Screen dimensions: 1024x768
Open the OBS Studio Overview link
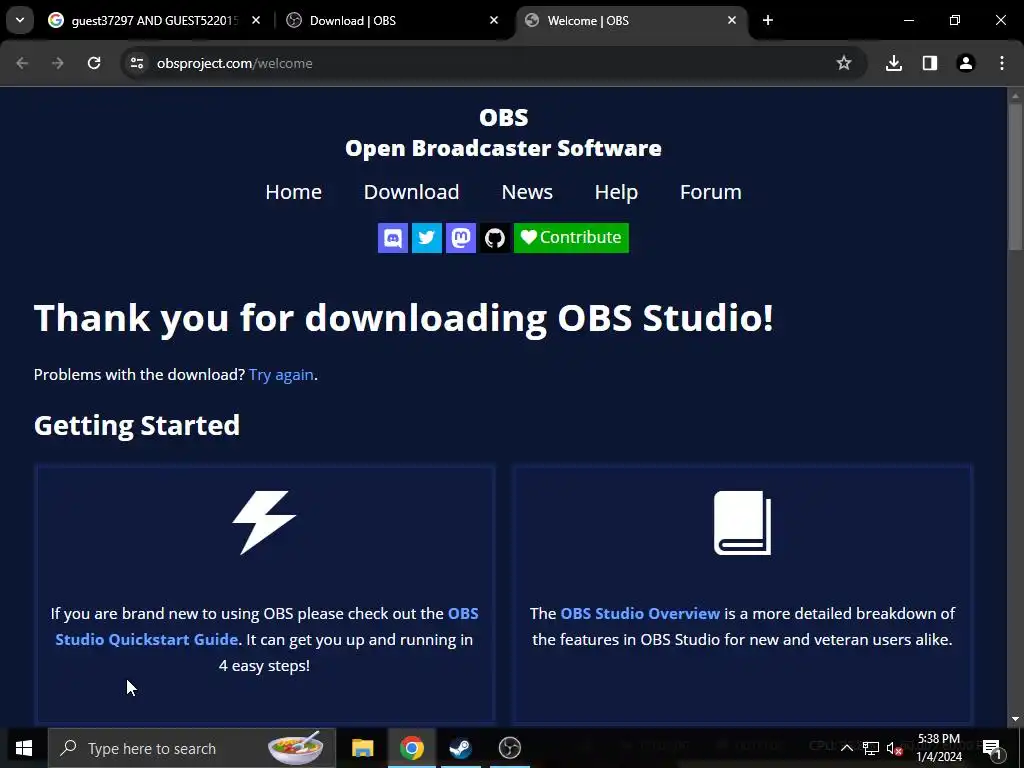[x=640, y=614]
